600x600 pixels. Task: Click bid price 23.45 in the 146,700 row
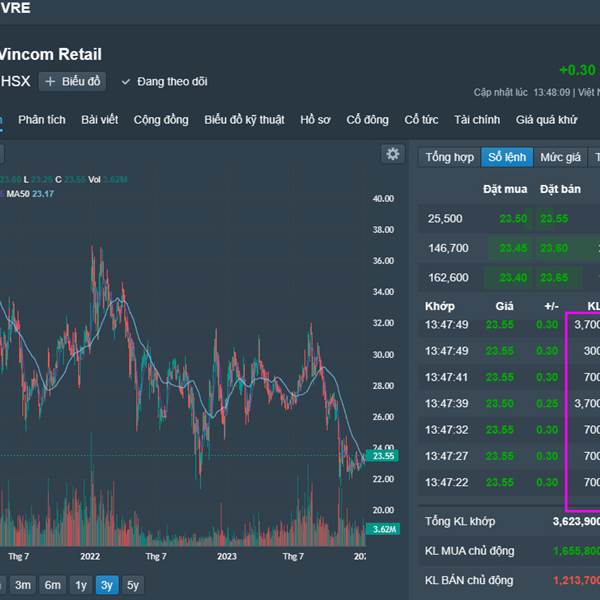coord(513,248)
